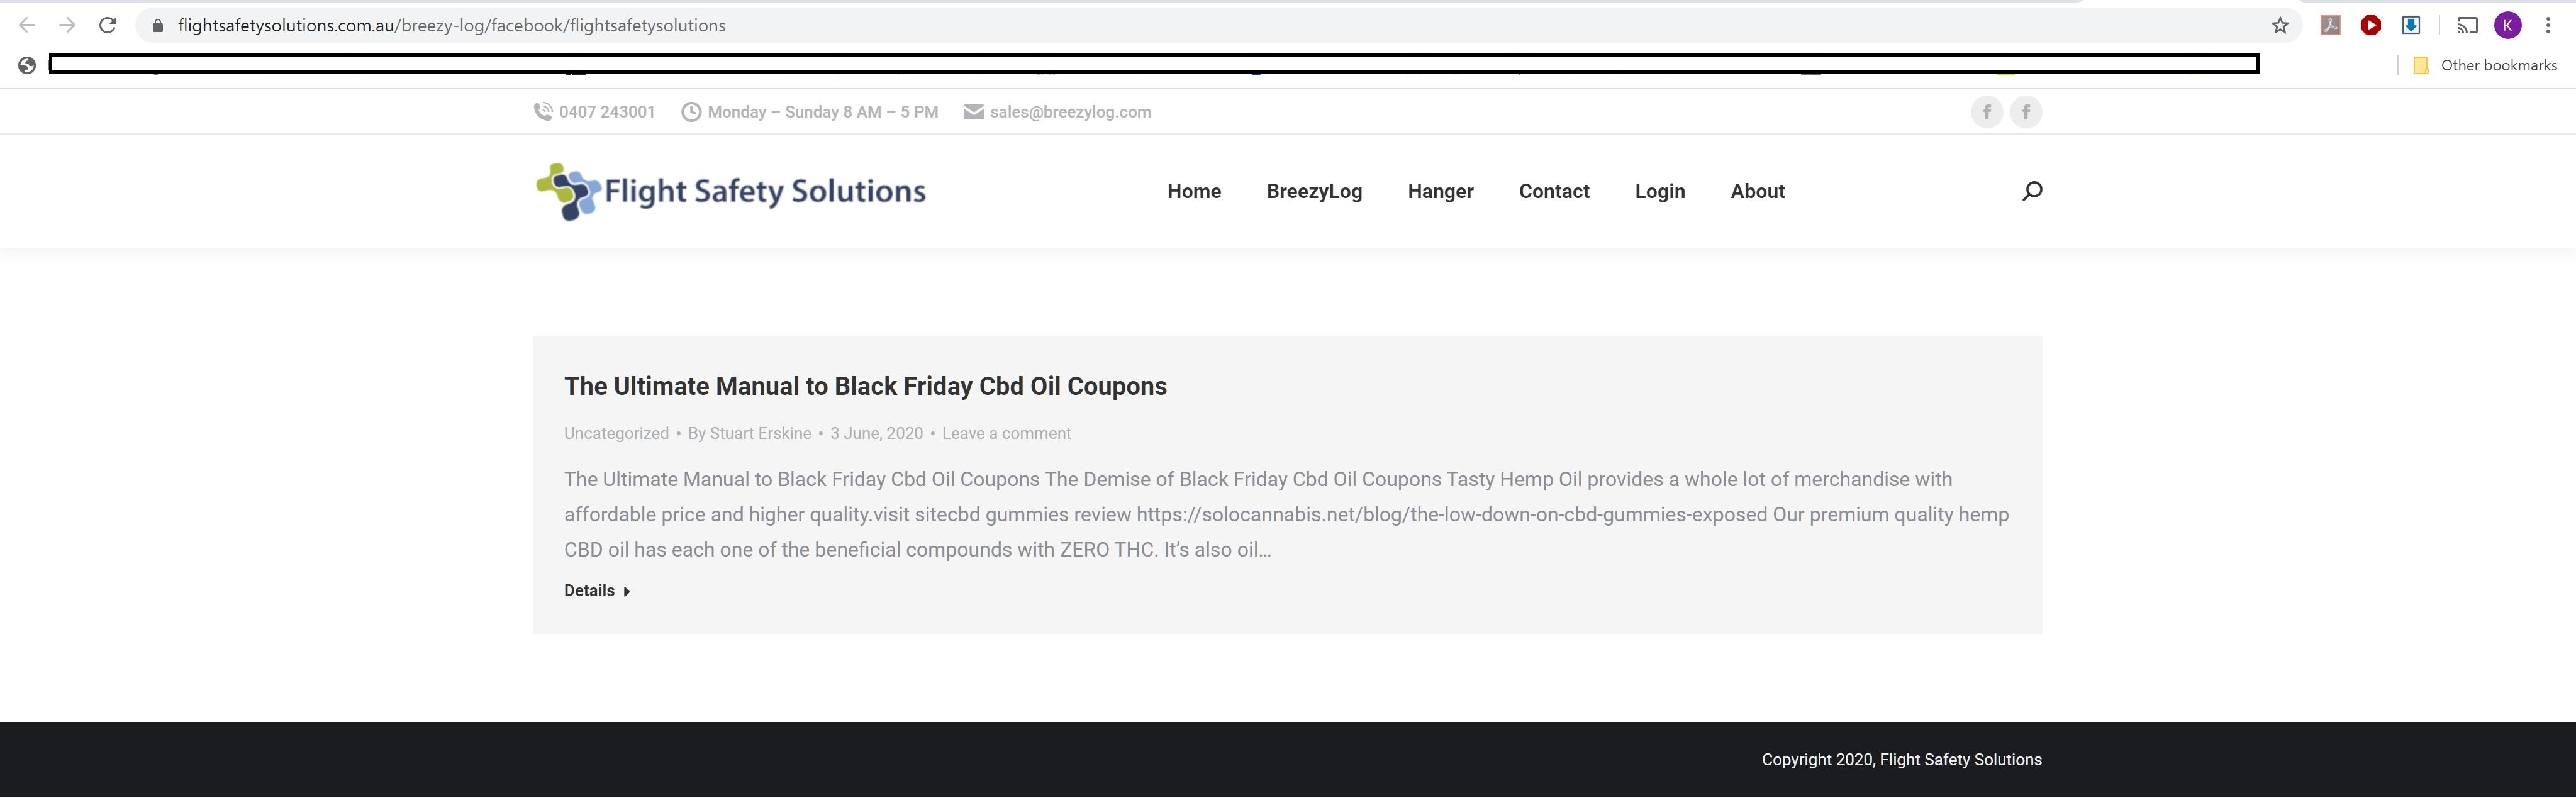Click the red play extension icon
Image resolution: width=2576 pixels, height=798 pixels.
pos(2370,26)
